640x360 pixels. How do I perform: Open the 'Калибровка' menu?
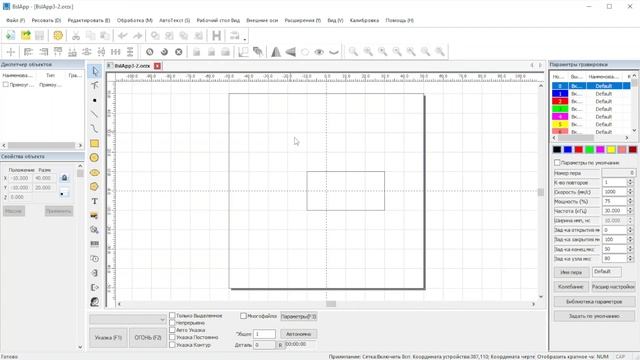364,20
